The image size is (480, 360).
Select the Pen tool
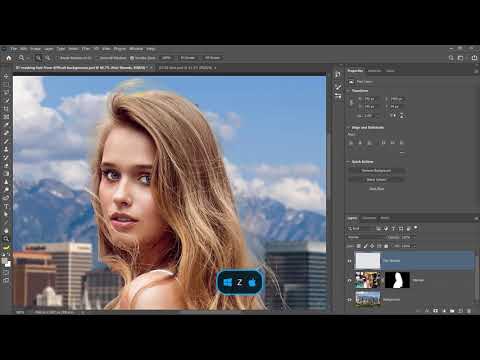pyautogui.click(x=6, y=198)
